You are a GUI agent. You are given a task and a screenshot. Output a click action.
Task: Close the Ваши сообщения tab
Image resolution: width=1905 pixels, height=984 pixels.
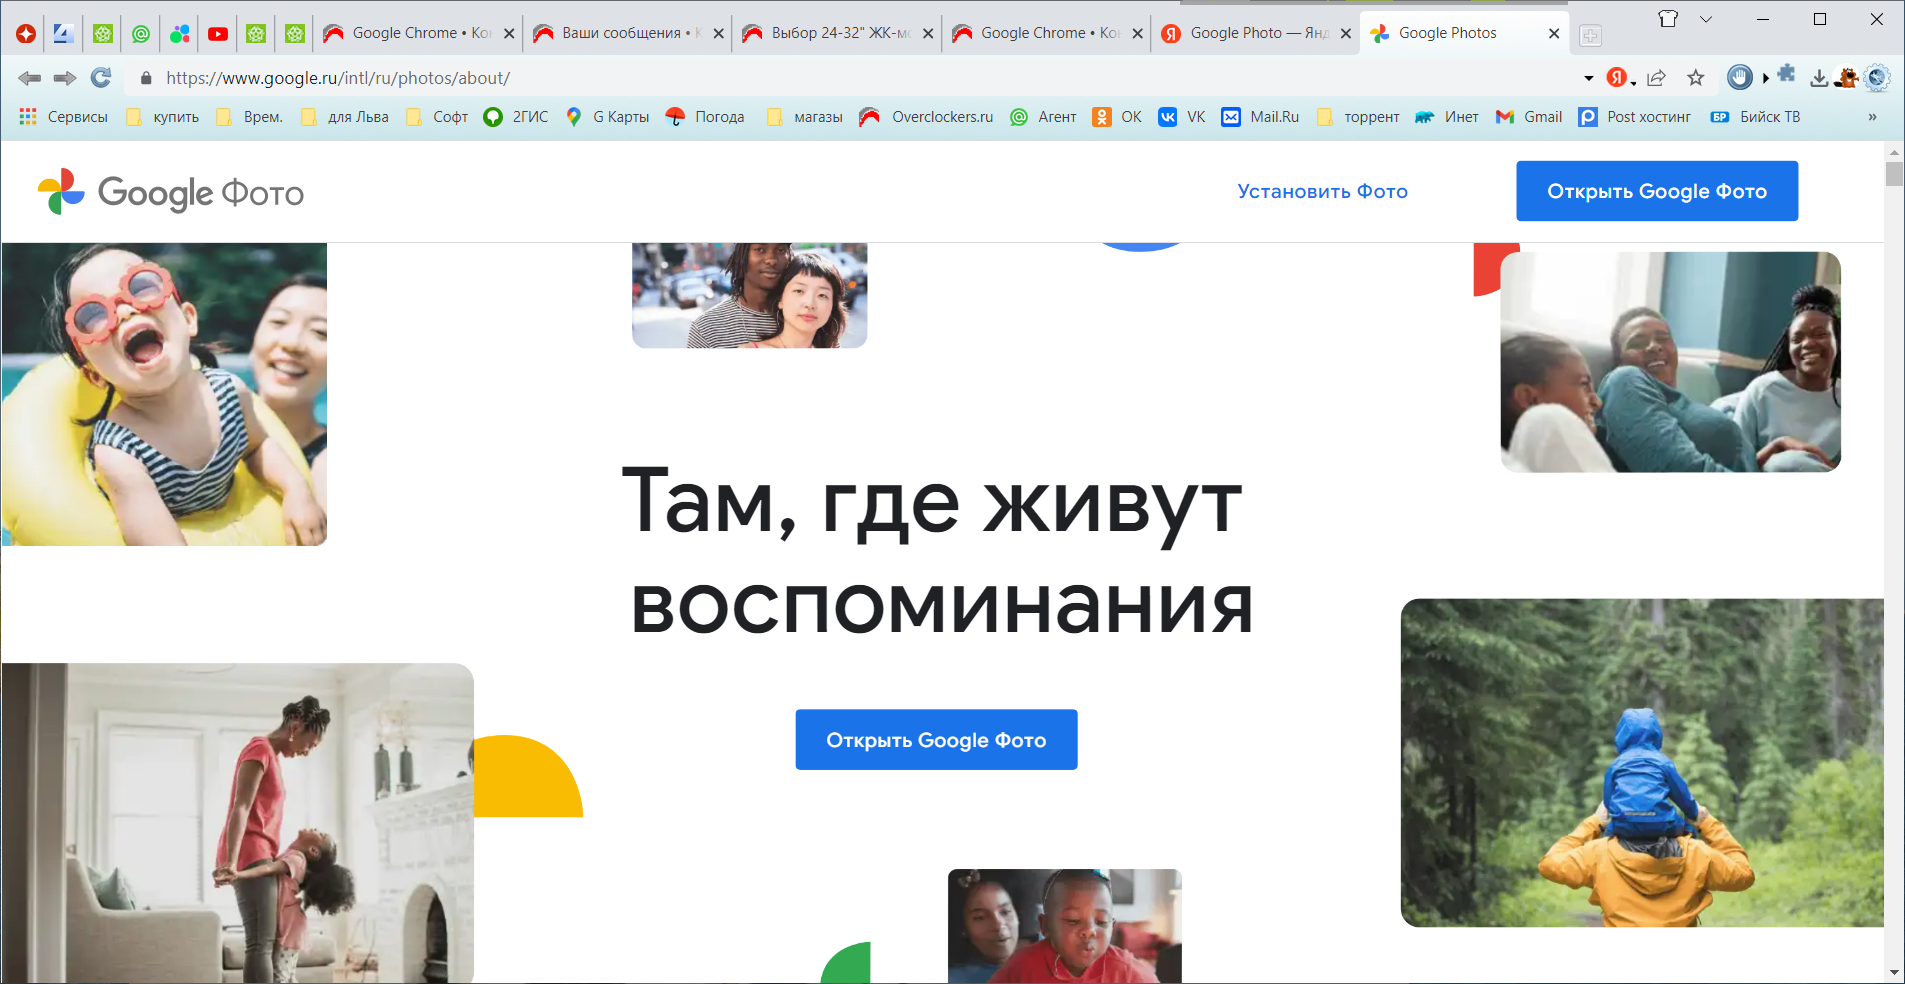pyautogui.click(x=718, y=34)
